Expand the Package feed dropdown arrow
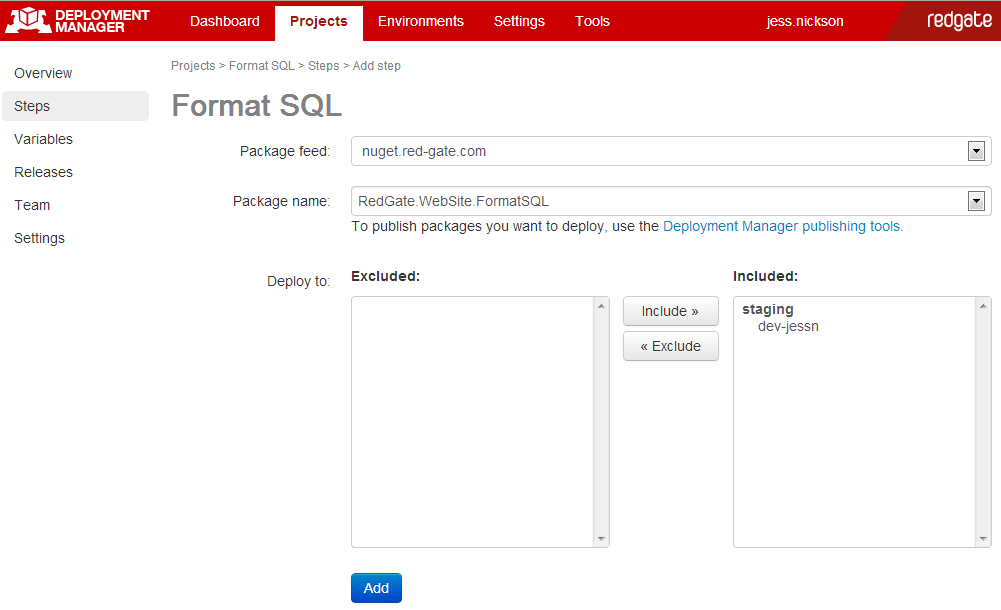The height and width of the screenshot is (610, 1001). (x=976, y=151)
